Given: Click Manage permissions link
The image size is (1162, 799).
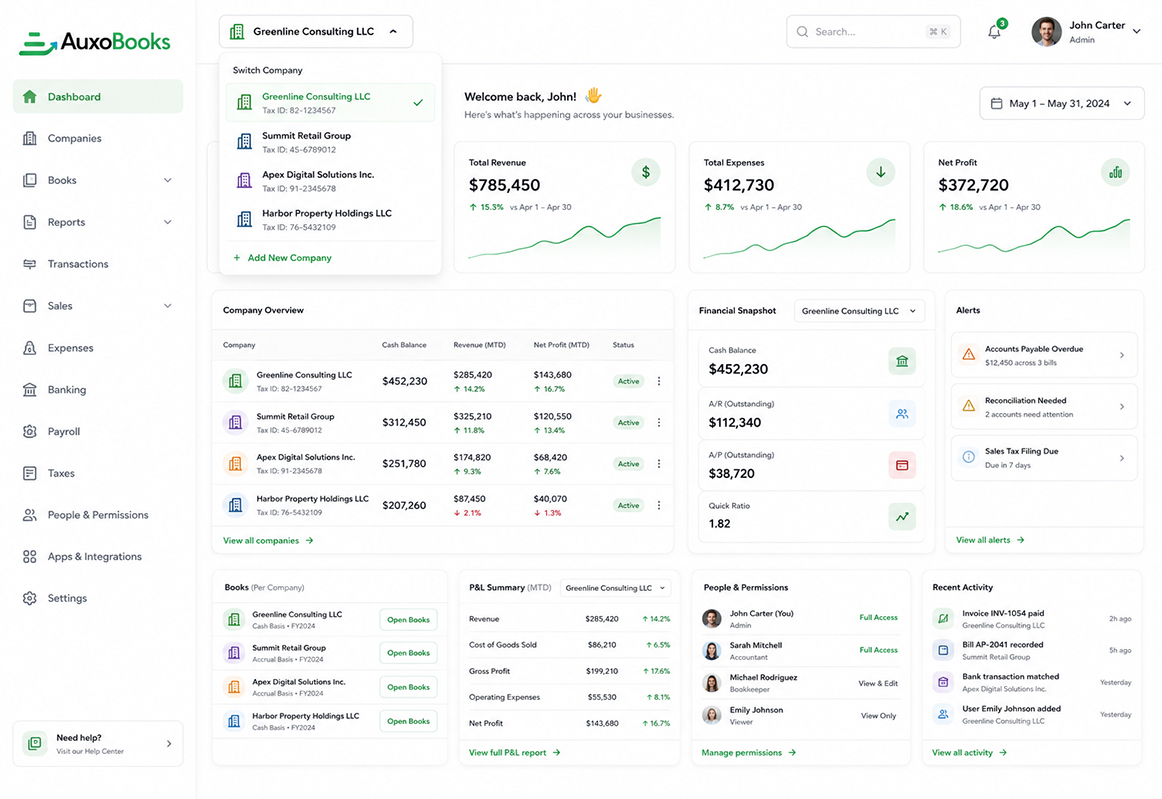Looking at the screenshot, I should coord(748,753).
